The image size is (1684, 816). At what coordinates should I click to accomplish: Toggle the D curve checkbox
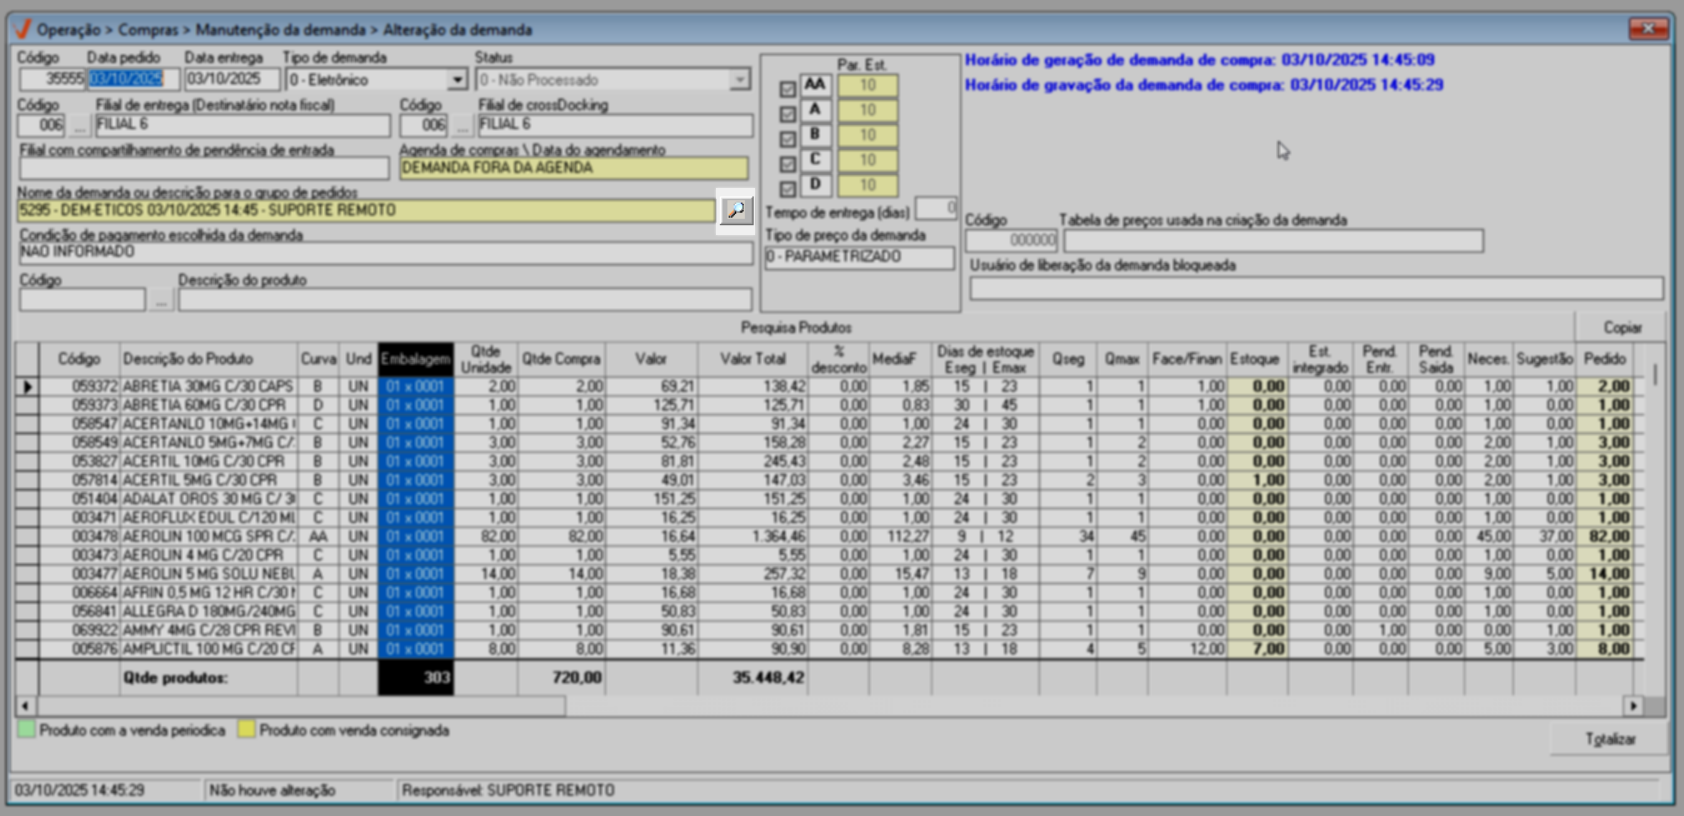(788, 189)
